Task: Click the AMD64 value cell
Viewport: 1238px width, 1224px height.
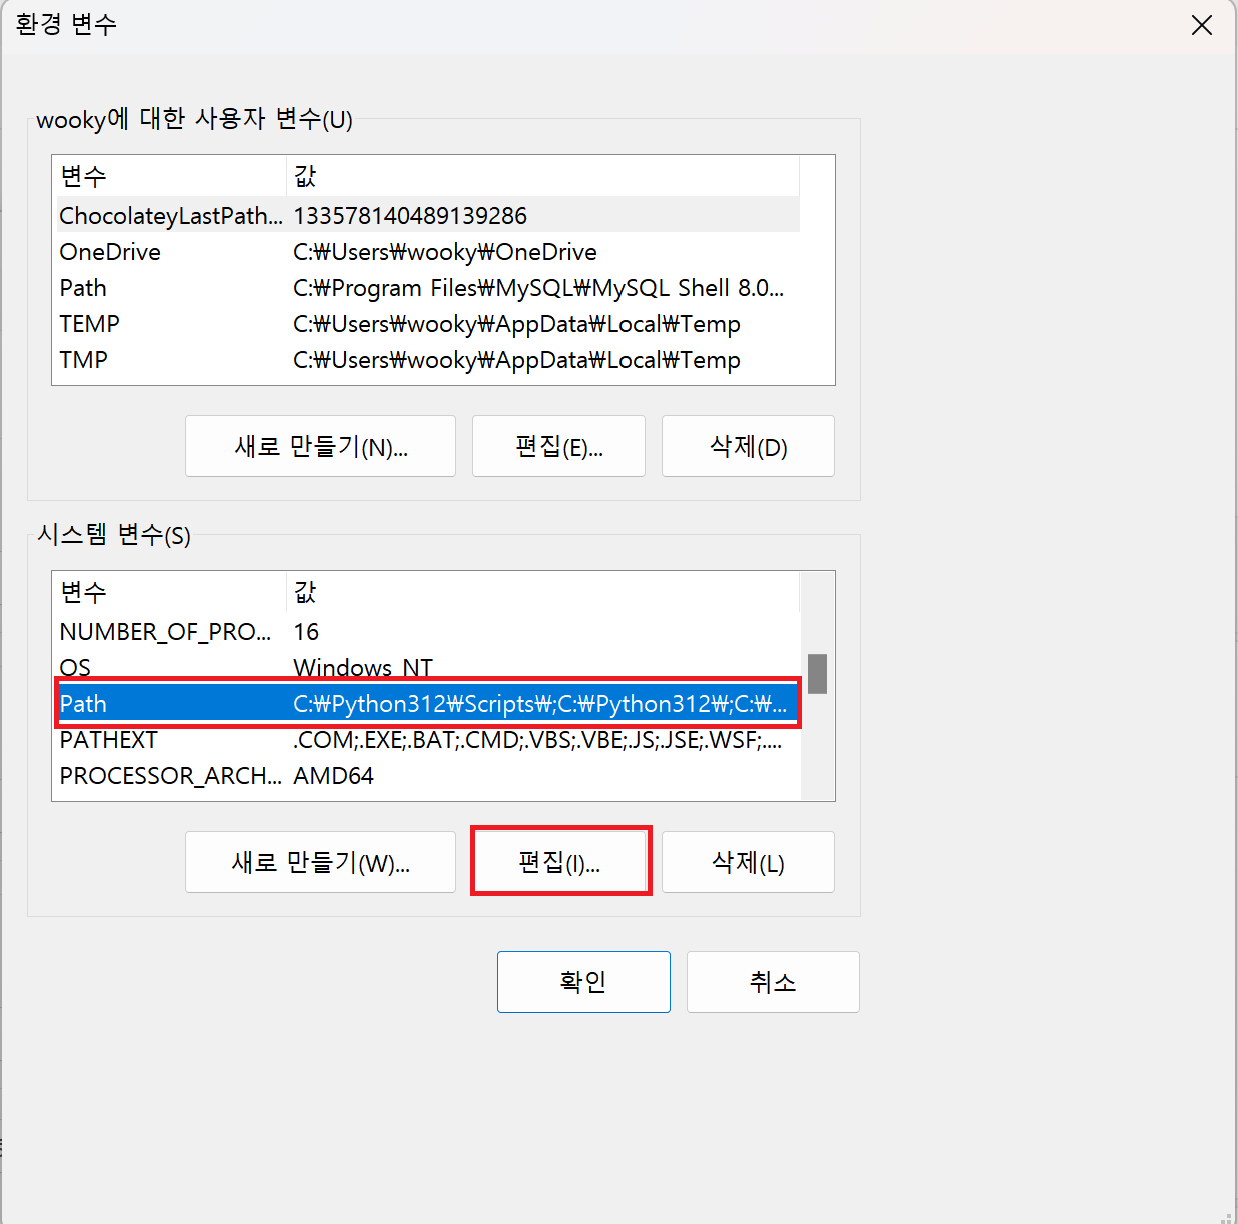Action: pyautogui.click(x=333, y=775)
